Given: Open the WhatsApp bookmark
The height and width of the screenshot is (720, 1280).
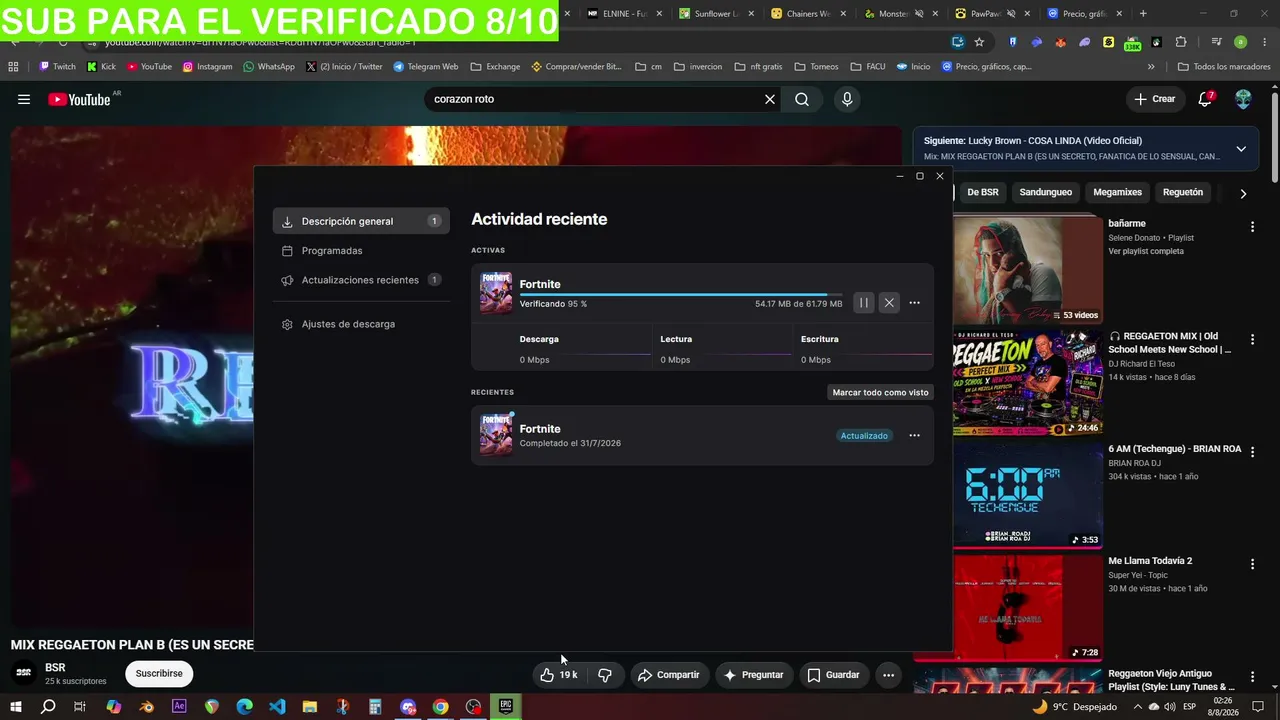Looking at the screenshot, I should coord(269,67).
